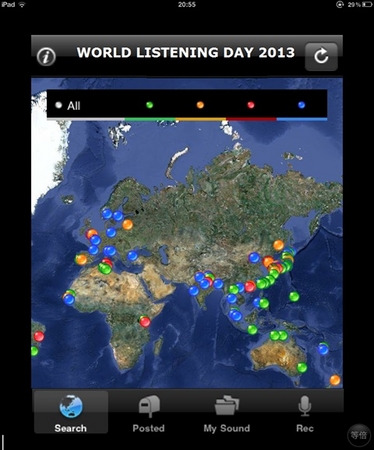374x450 pixels.
Task: Tap the red pin at left map edge
Action: click(x=39, y=336)
